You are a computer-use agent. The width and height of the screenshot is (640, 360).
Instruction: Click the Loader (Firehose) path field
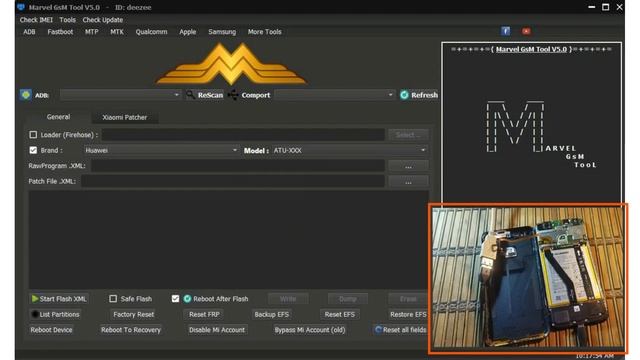pos(243,135)
